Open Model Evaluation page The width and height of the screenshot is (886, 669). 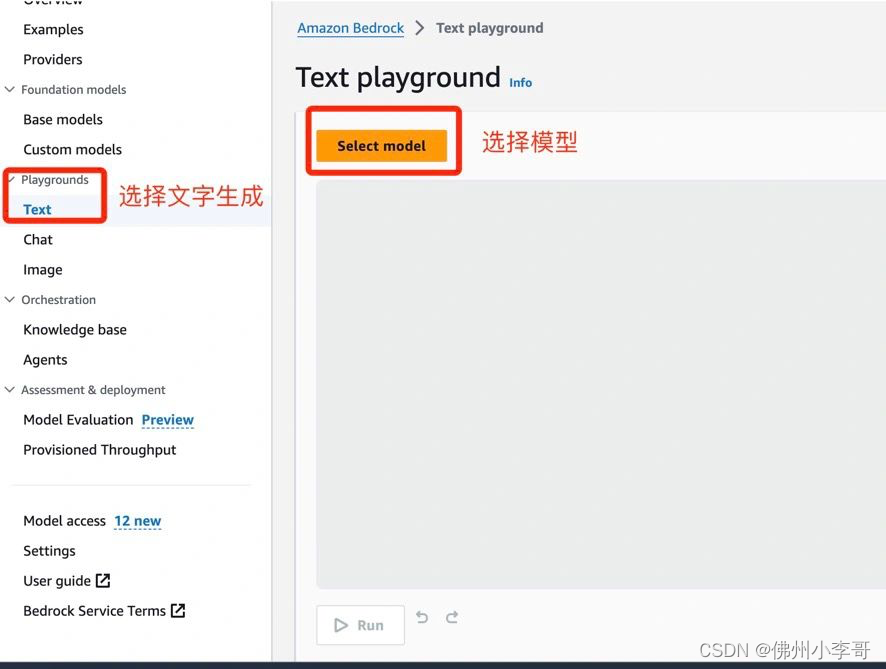tap(78, 420)
